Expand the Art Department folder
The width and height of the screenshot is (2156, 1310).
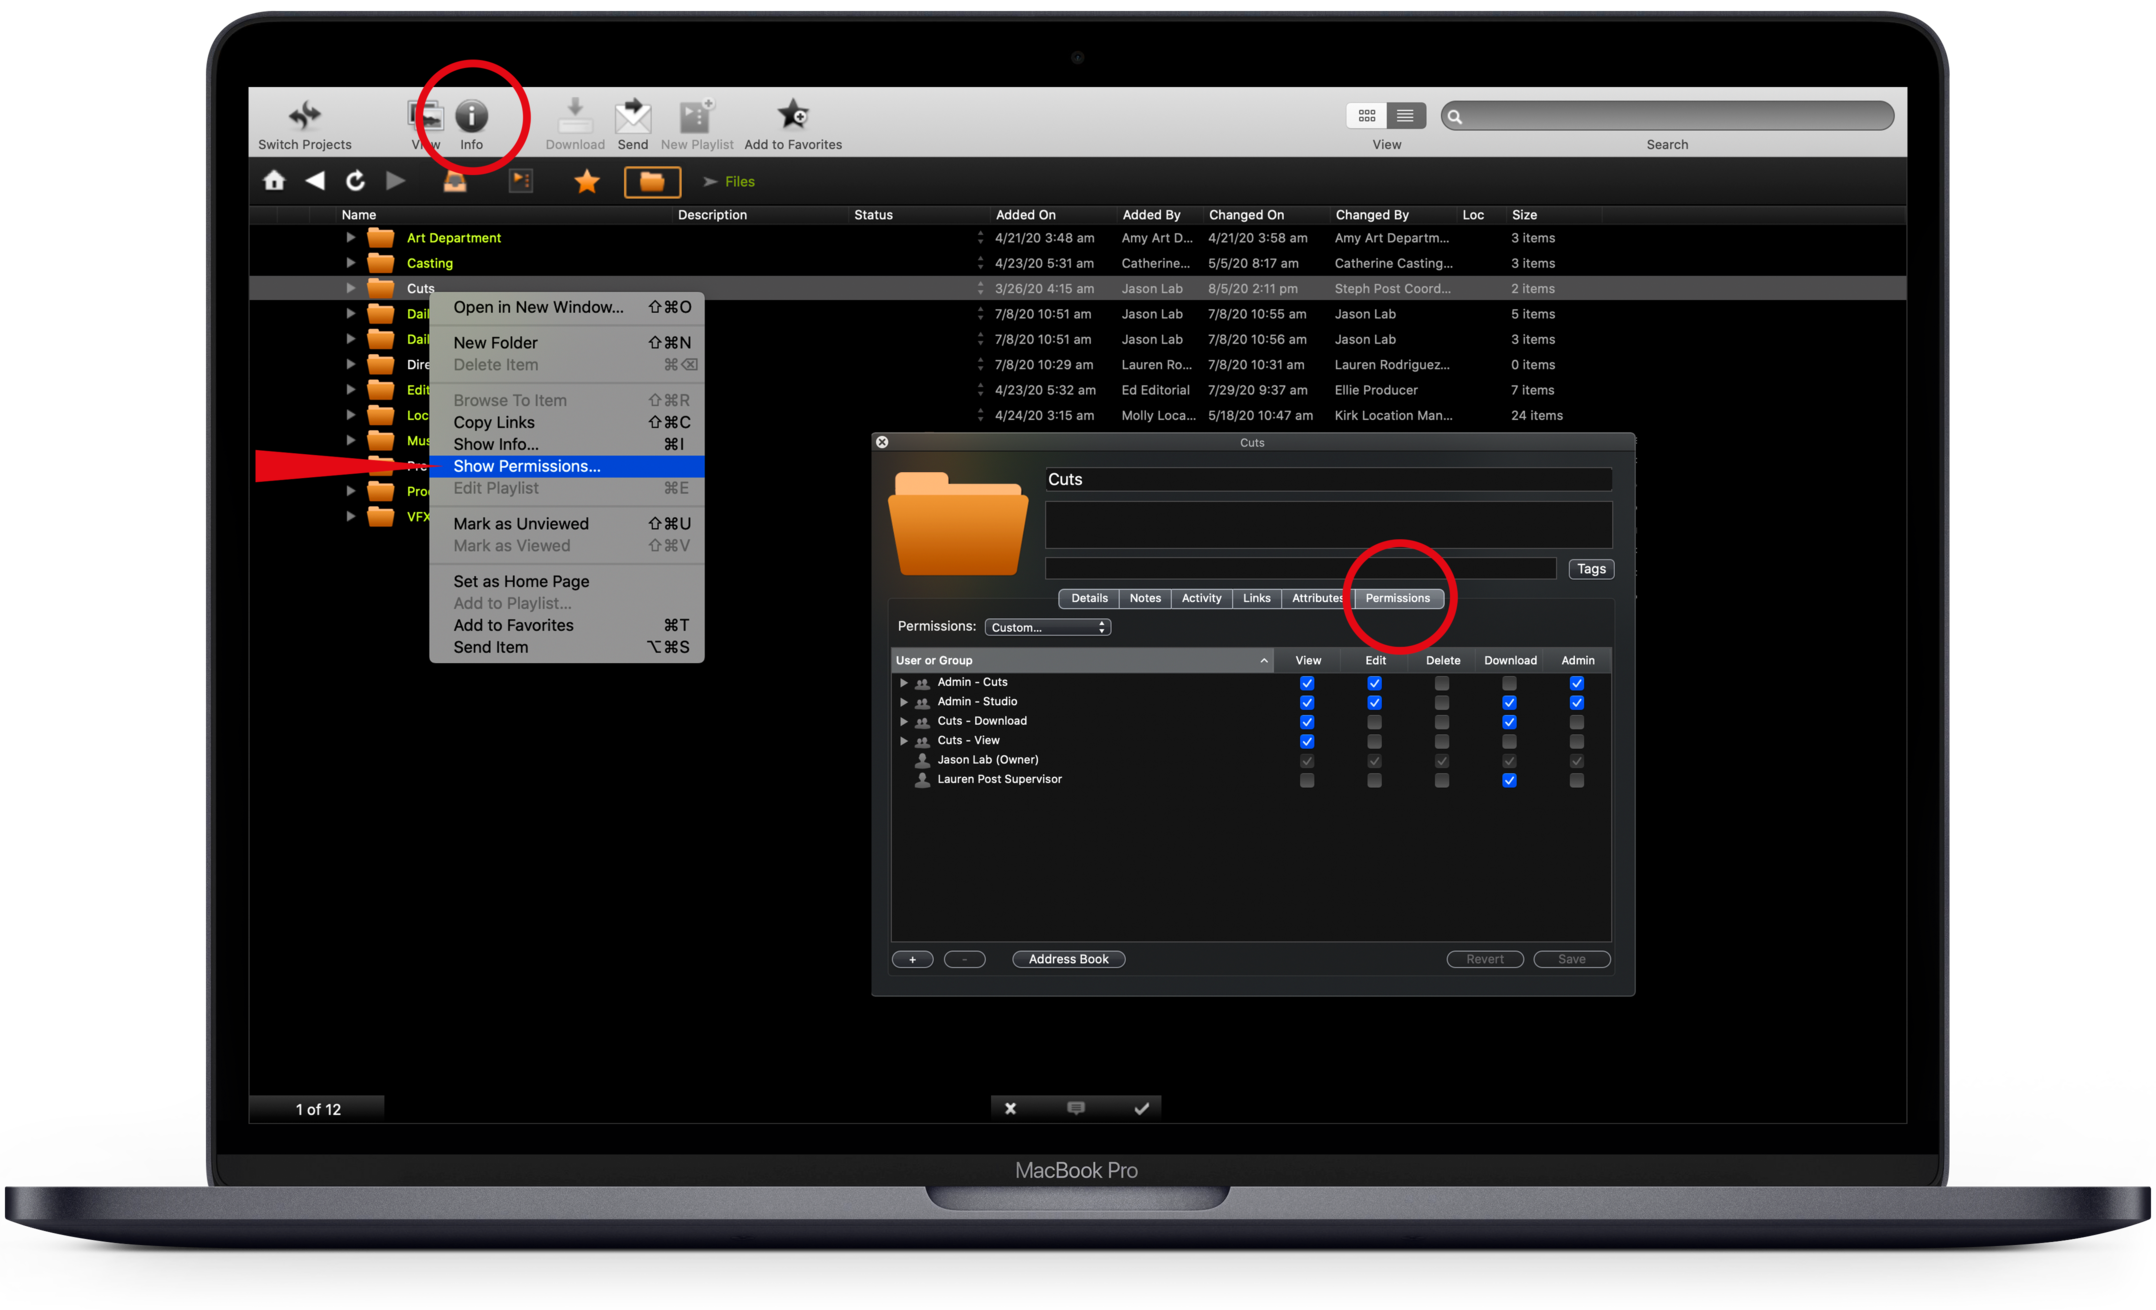(x=350, y=238)
